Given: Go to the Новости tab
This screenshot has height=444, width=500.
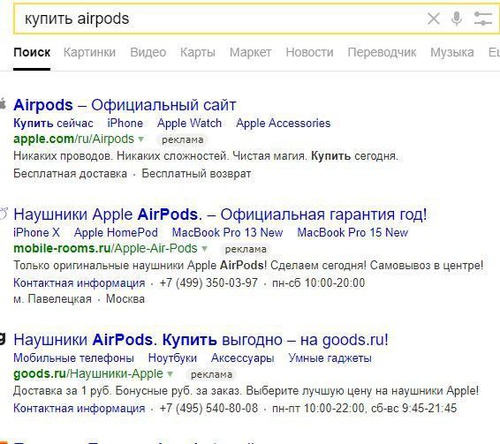Looking at the screenshot, I should 309,53.
